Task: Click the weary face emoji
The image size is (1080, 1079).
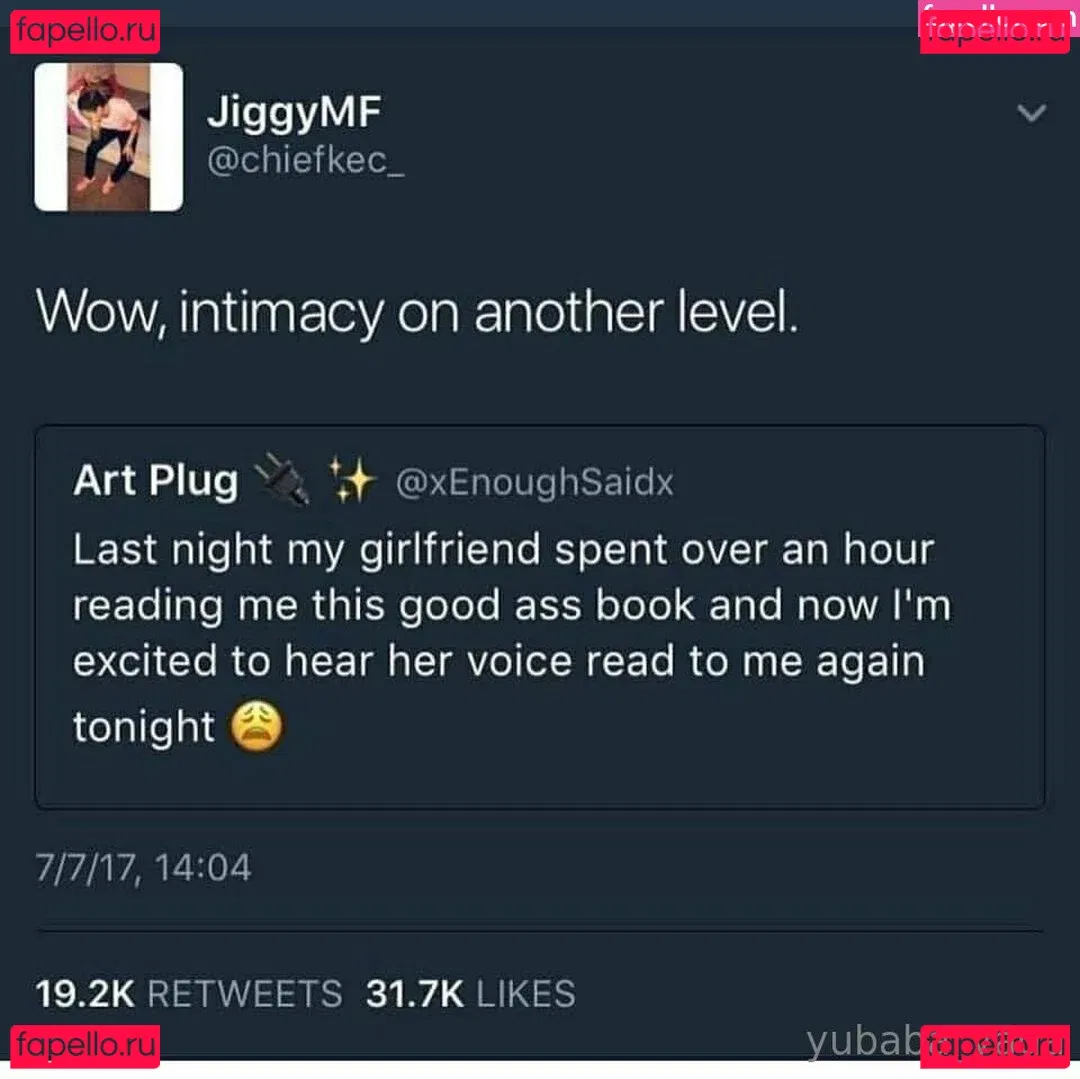Action: coord(256,726)
